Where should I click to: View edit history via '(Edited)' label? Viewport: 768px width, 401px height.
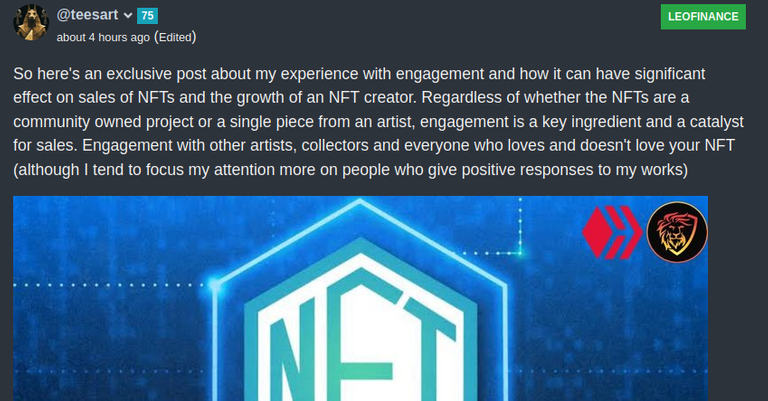(175, 37)
